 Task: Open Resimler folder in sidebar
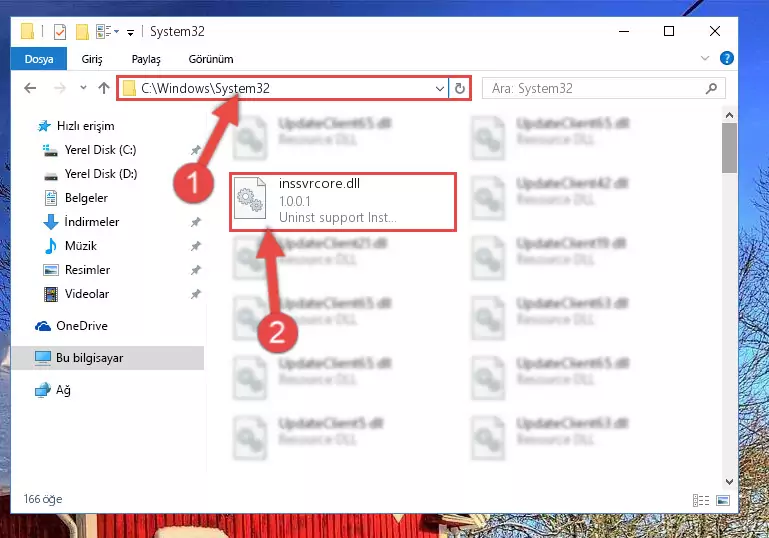click(77, 270)
